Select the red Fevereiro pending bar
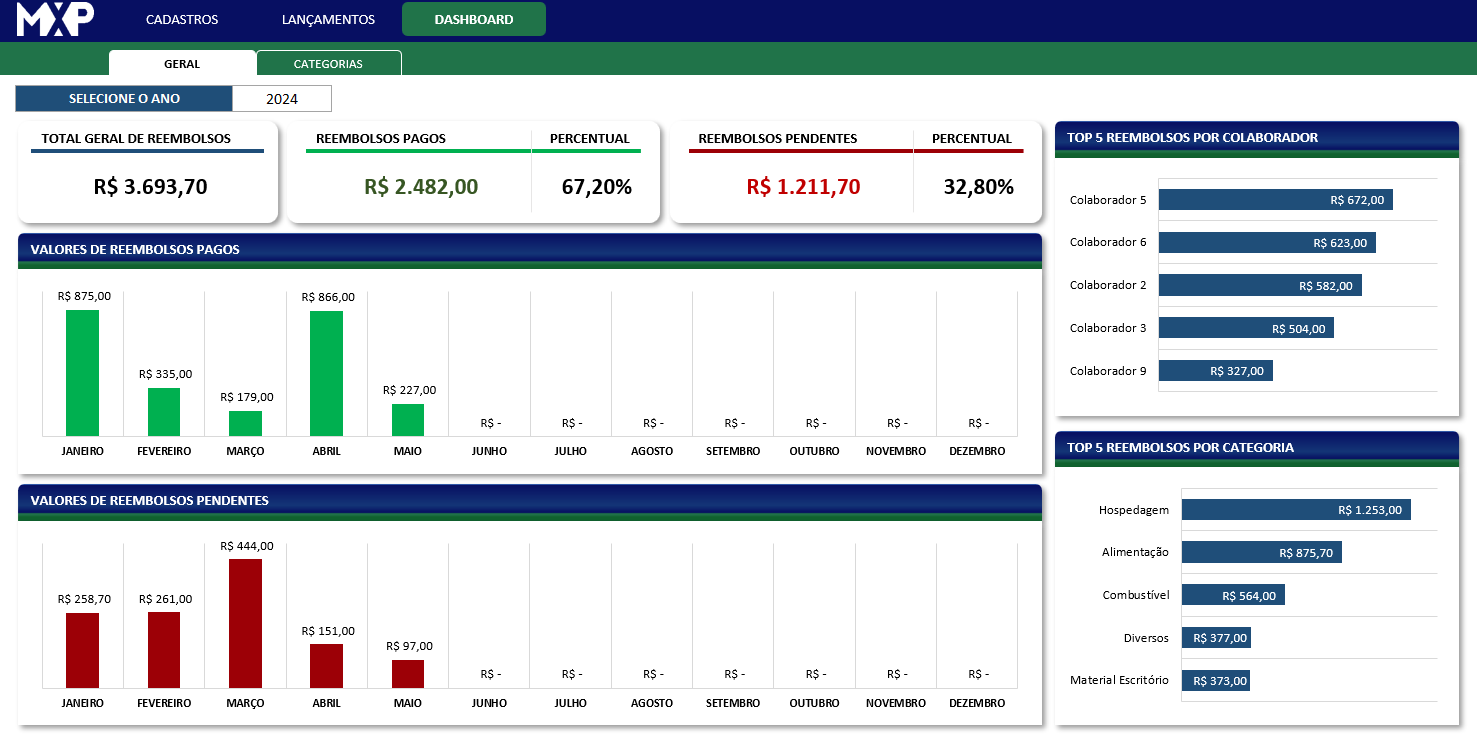The image size is (1477, 737). coord(164,649)
